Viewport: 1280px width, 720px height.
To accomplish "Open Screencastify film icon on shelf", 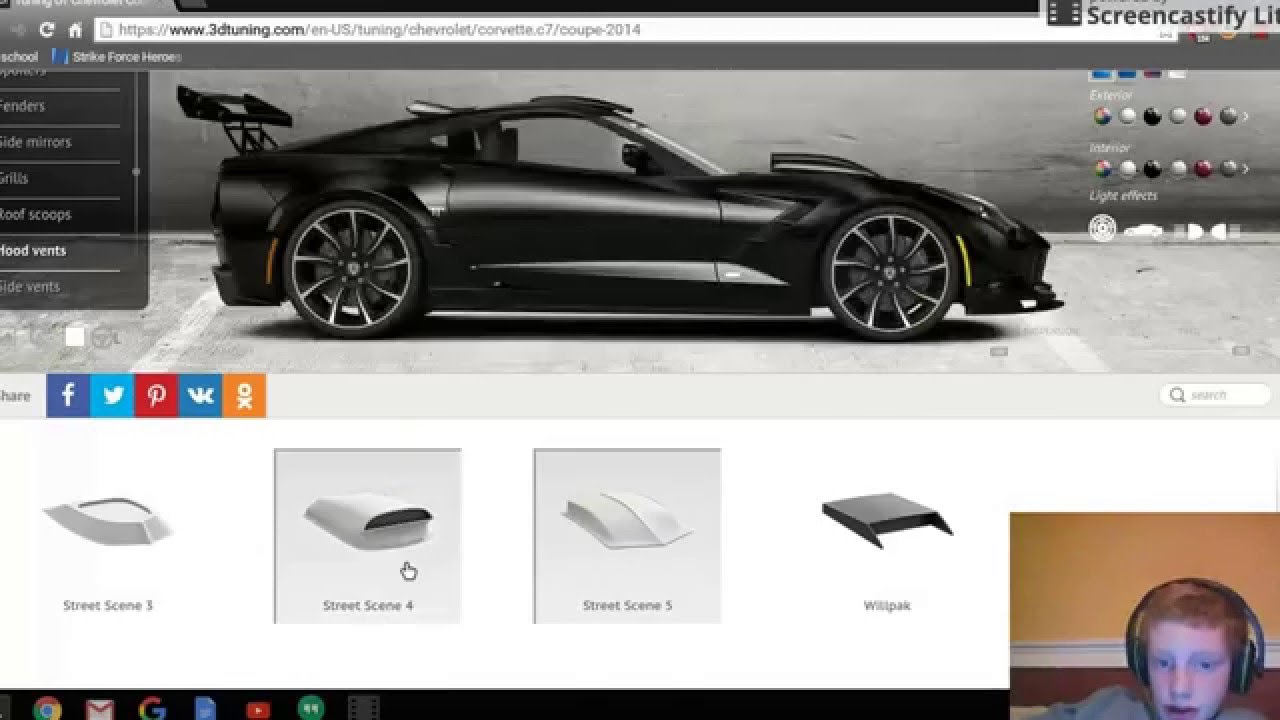I will click(364, 709).
